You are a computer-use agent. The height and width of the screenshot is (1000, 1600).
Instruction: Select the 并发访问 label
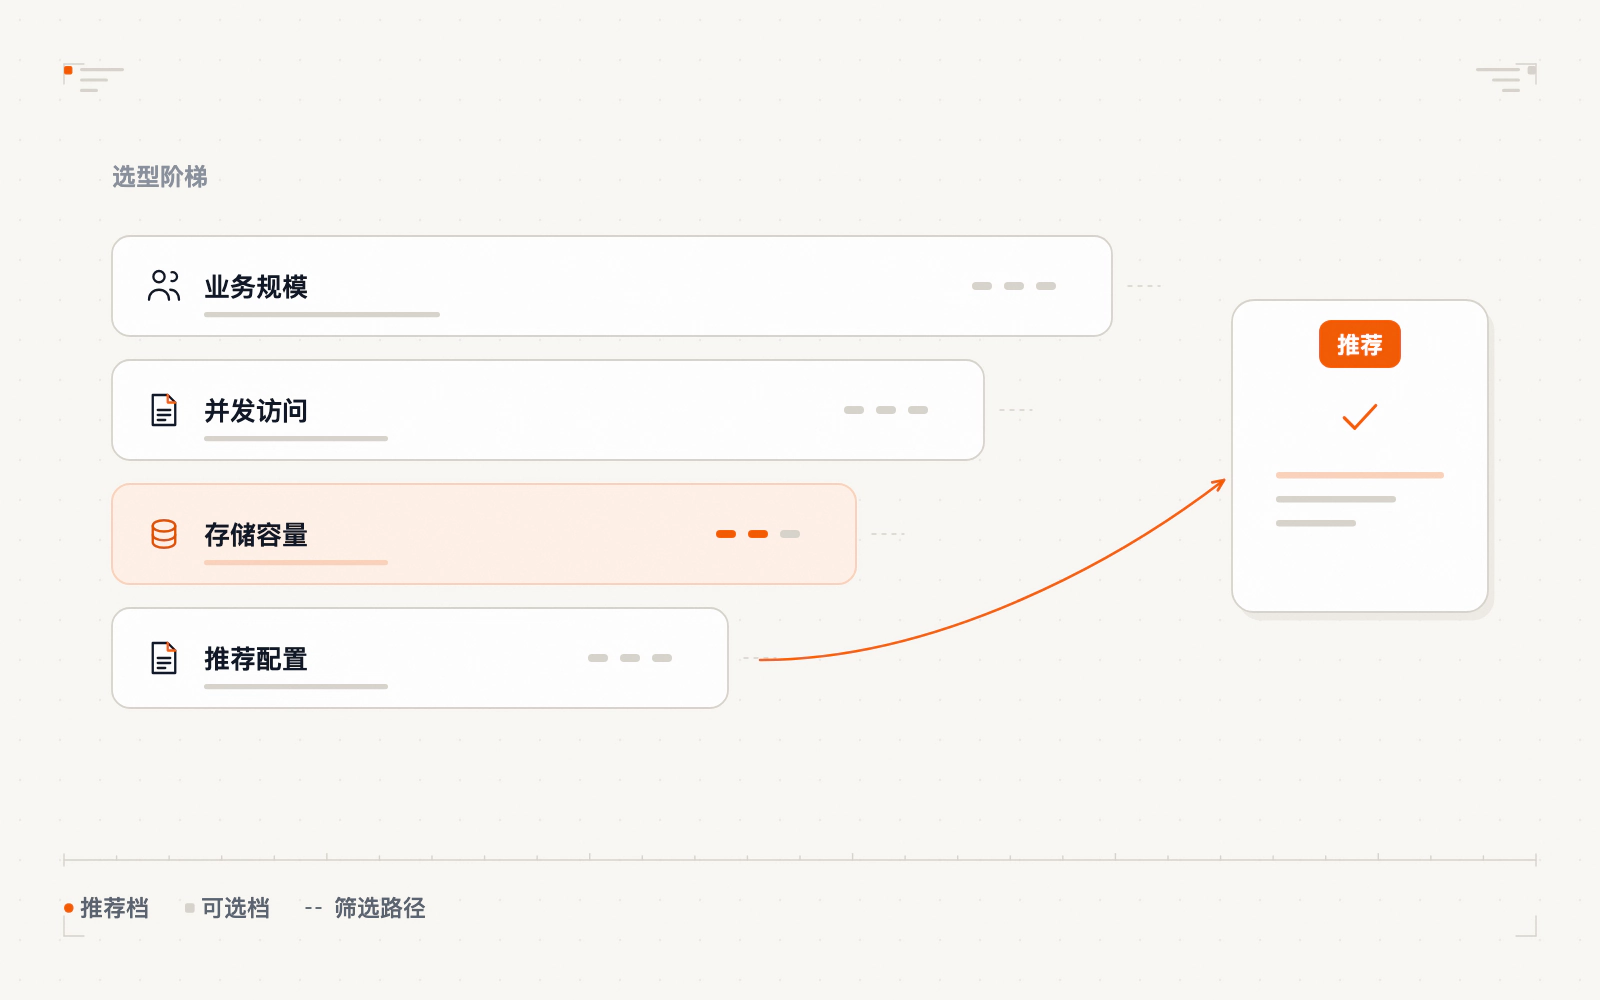tap(256, 411)
